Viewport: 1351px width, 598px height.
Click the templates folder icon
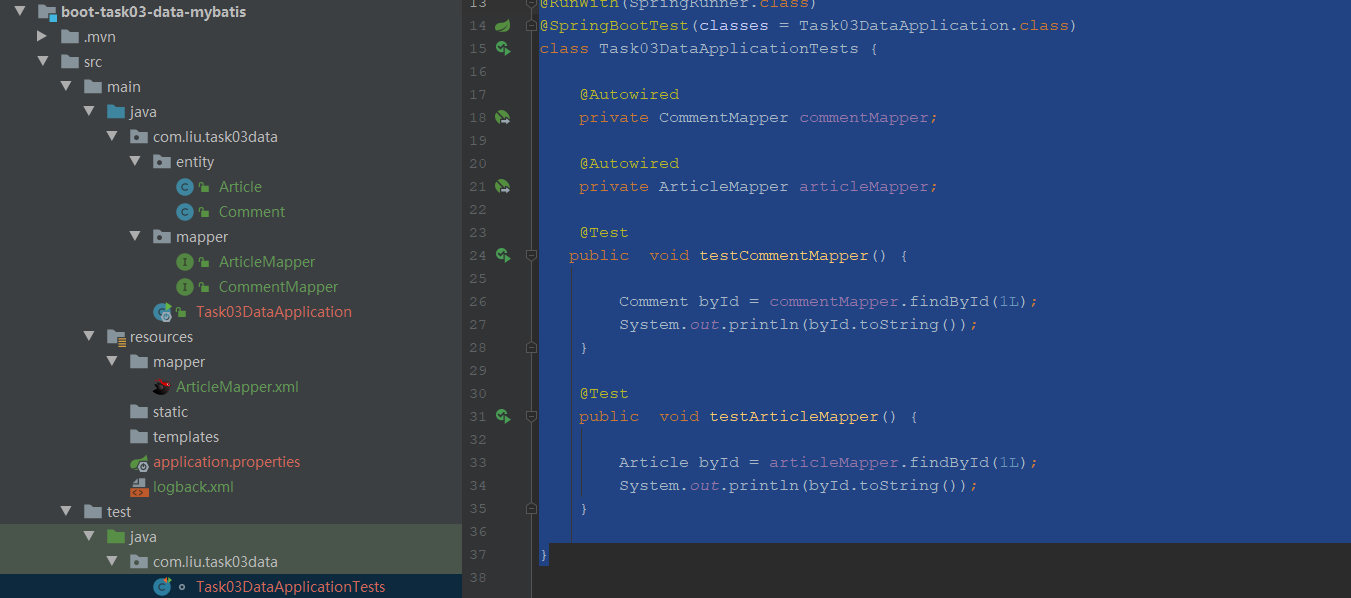click(139, 437)
